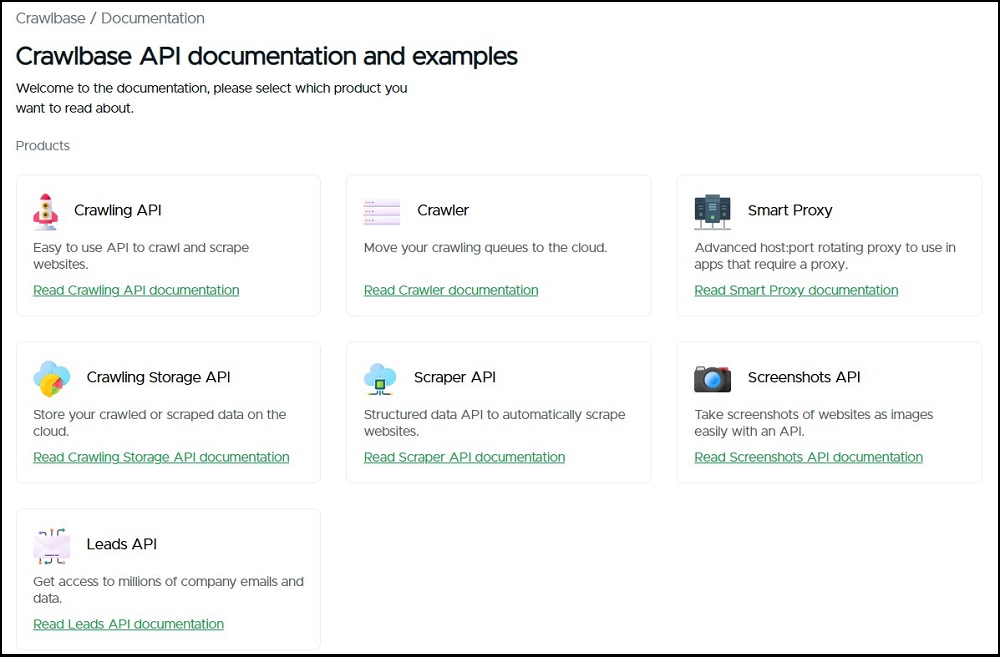
Task: Click the 'Products' section label
Action: 43,146
